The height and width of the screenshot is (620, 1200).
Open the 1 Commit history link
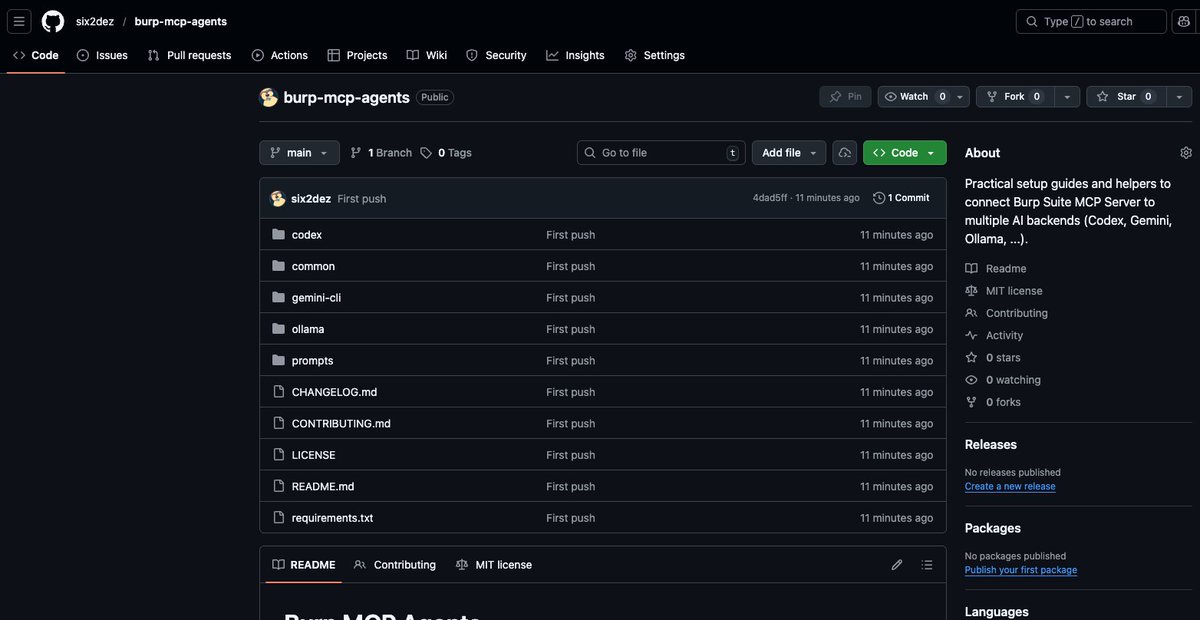901,198
